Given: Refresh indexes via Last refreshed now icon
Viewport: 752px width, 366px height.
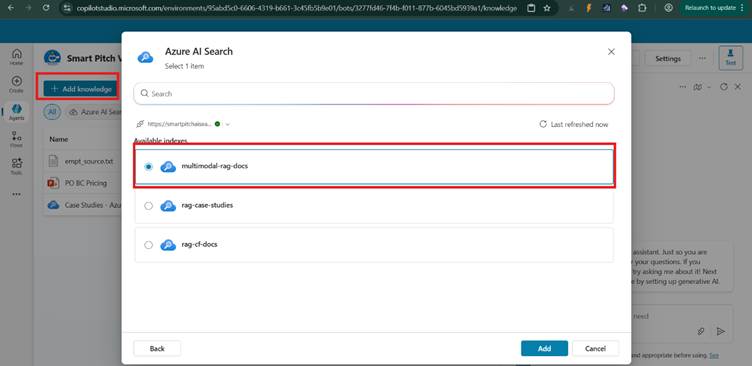Looking at the screenshot, I should tap(543, 124).
